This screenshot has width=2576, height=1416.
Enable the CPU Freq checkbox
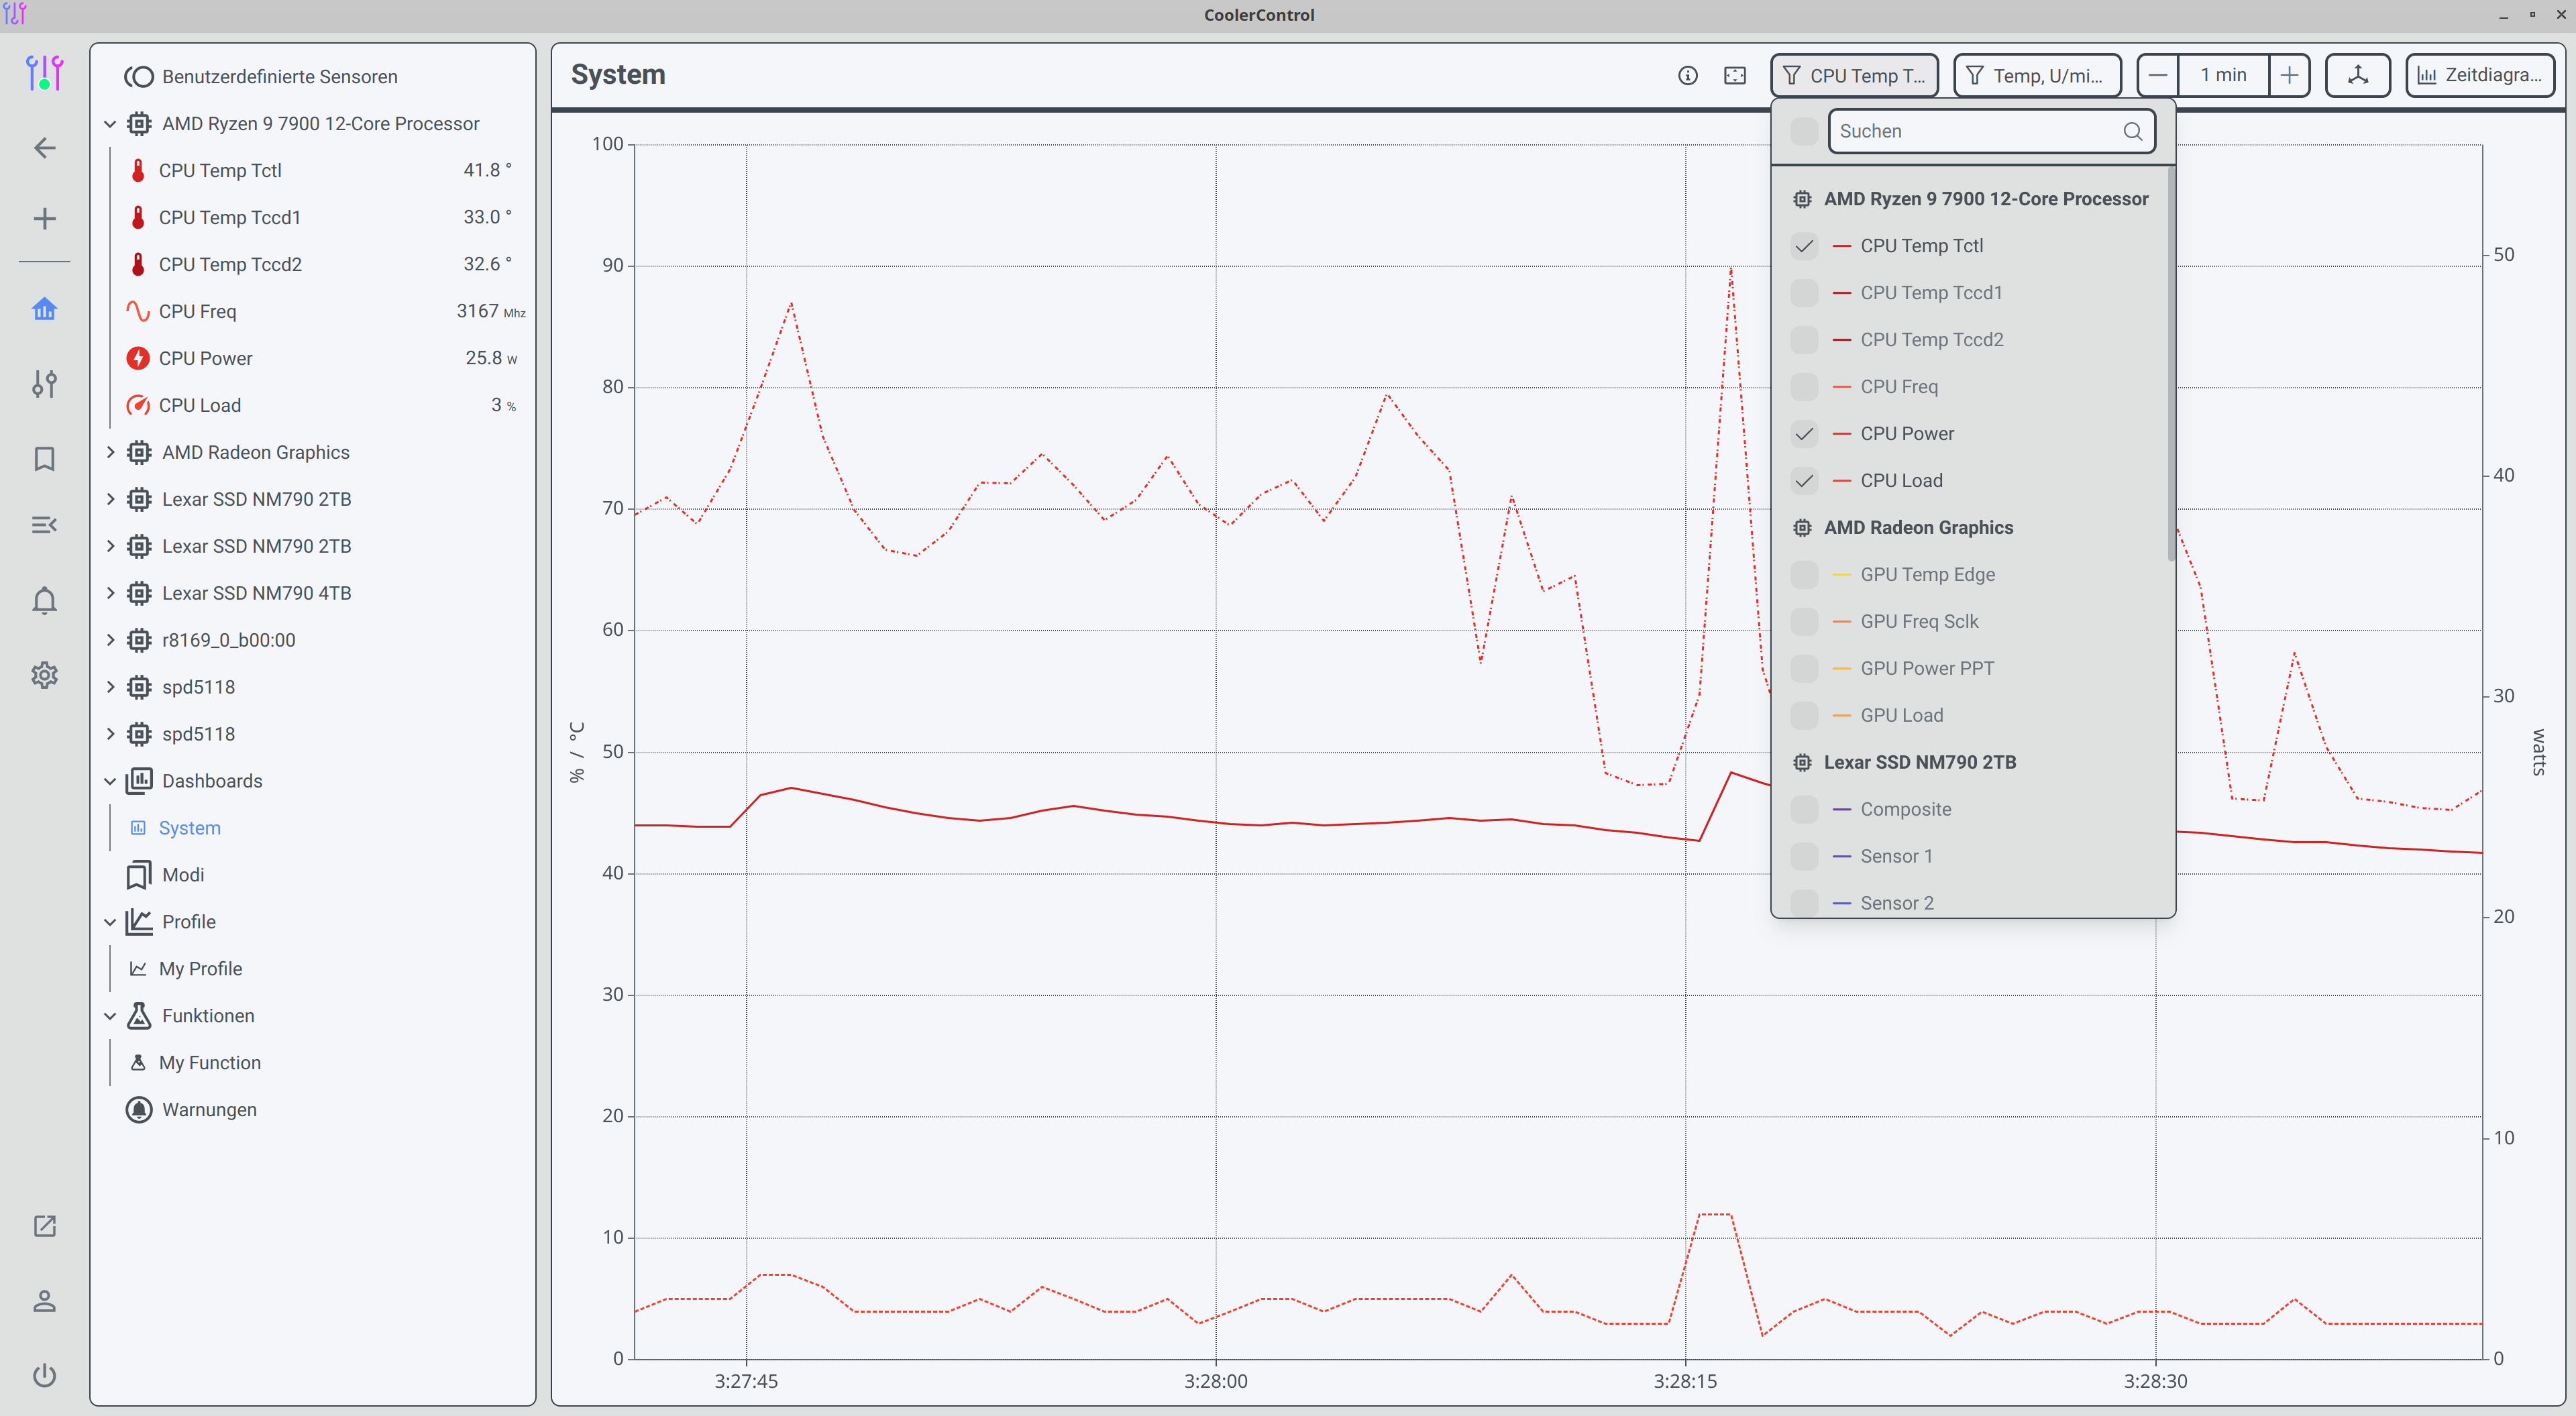tap(1804, 387)
